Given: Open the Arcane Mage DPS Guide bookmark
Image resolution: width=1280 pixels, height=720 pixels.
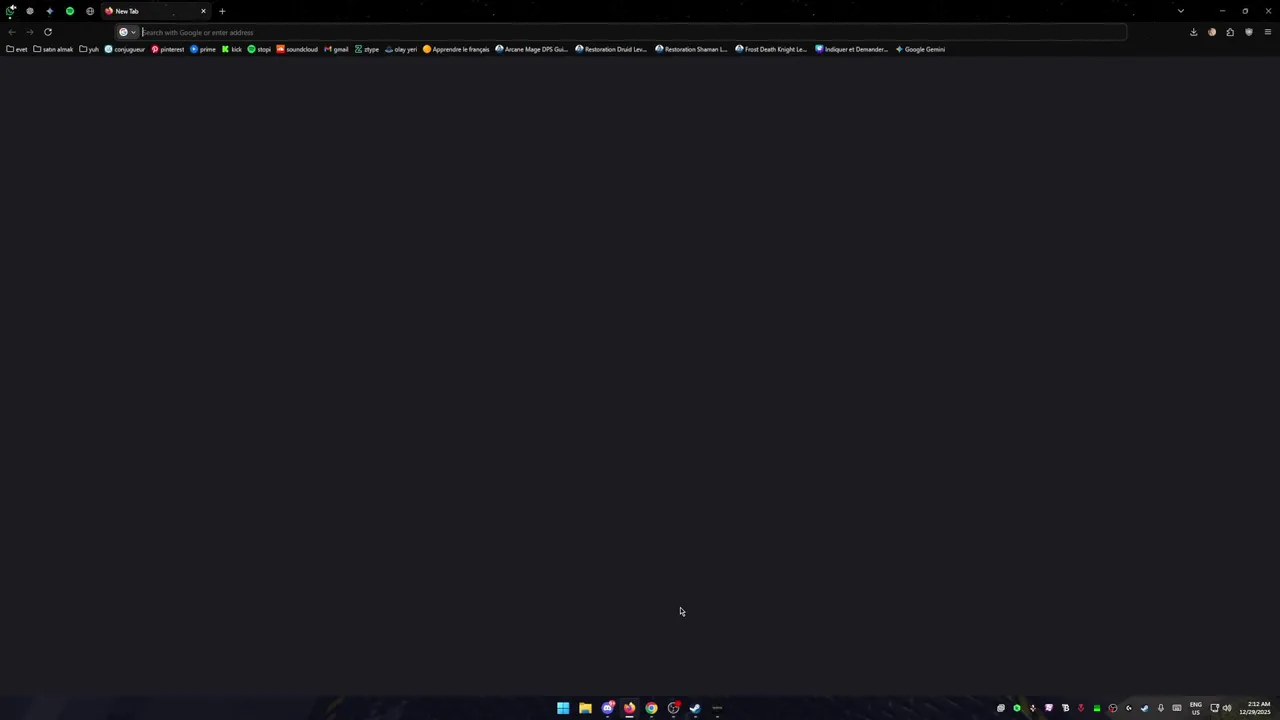Looking at the screenshot, I should pyautogui.click(x=531, y=49).
